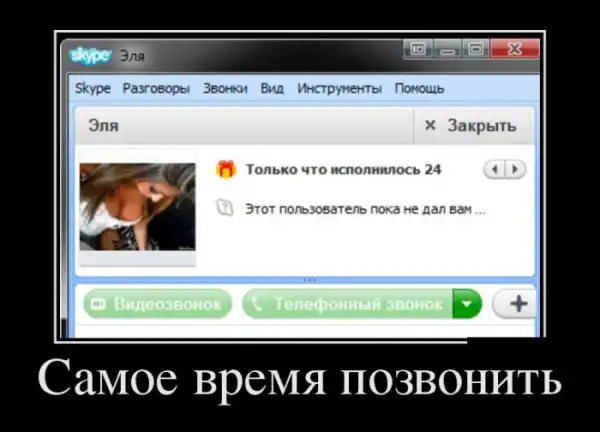600x432 pixels.
Task: Click the birthday gift icon
Action: (227, 170)
